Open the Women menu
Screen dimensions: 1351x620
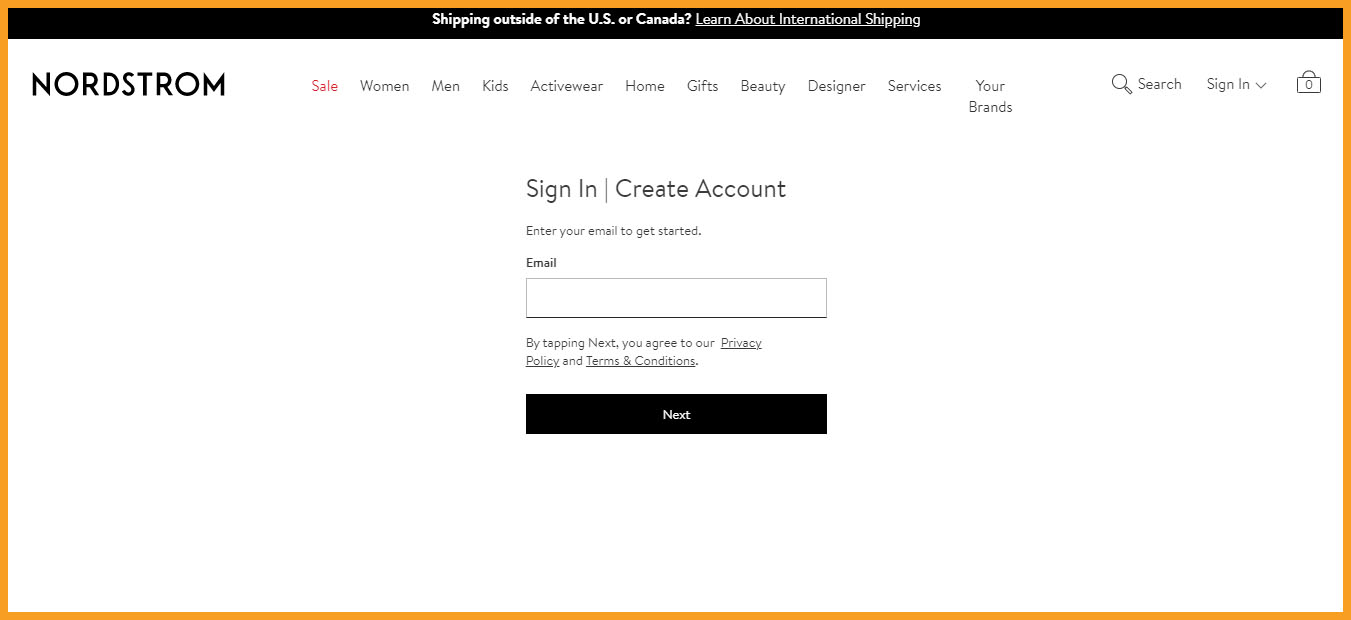(385, 86)
